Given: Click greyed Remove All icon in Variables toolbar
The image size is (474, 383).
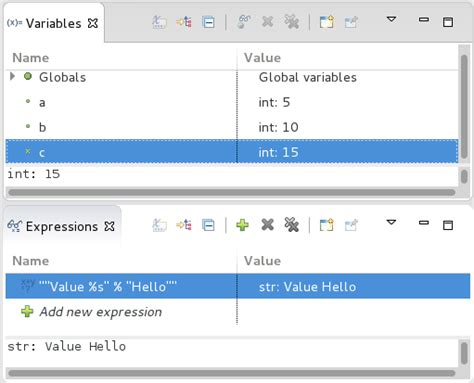Looking at the screenshot, I should coord(292,22).
